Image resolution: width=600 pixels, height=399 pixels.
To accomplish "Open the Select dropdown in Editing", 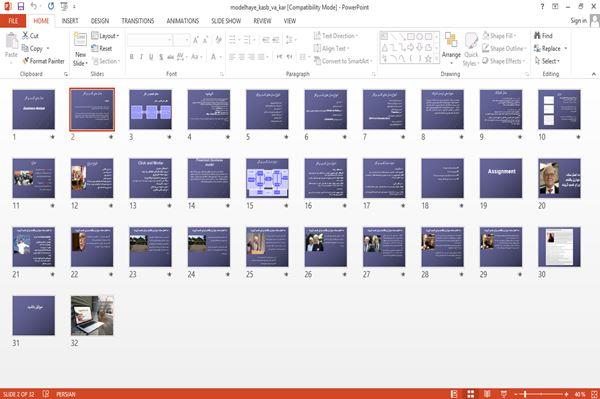I will coord(547,61).
